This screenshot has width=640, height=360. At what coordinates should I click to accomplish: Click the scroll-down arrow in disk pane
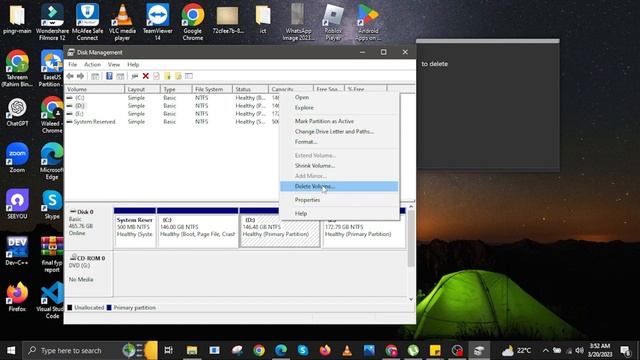[x=411, y=299]
